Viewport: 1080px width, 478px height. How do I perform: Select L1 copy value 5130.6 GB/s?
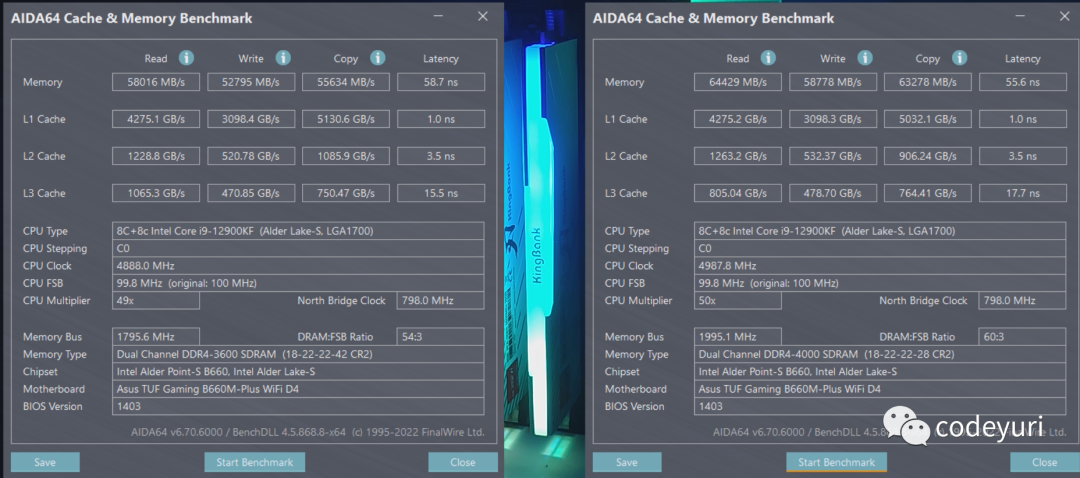[x=346, y=119]
